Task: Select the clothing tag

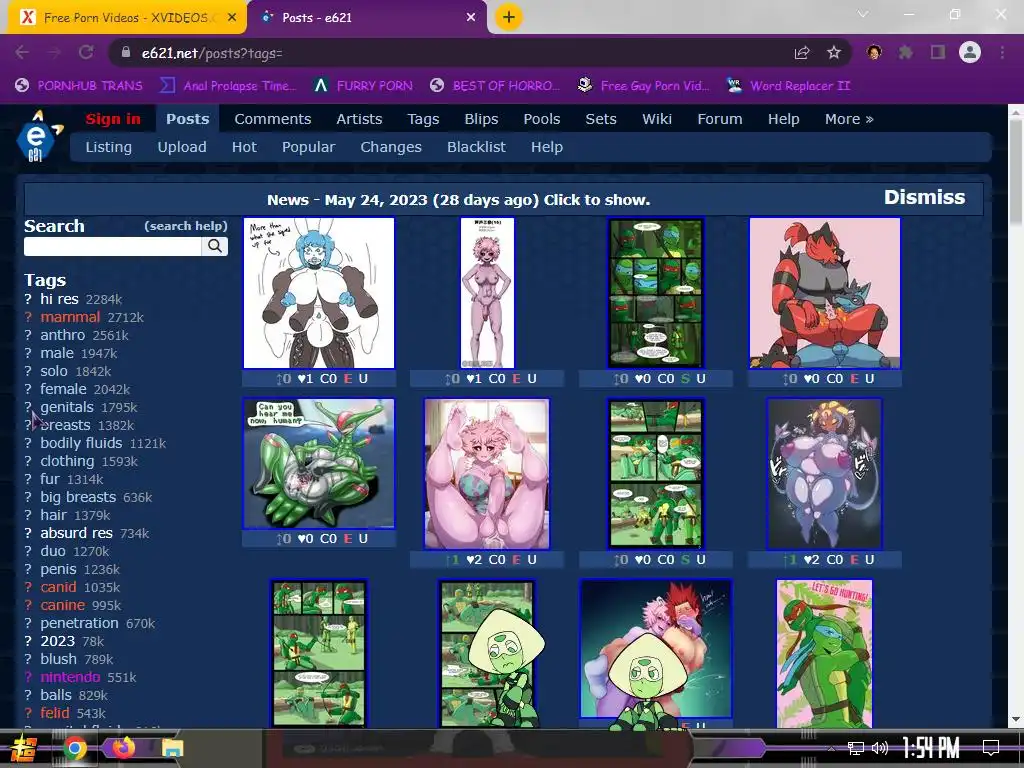Action: pyautogui.click(x=67, y=461)
